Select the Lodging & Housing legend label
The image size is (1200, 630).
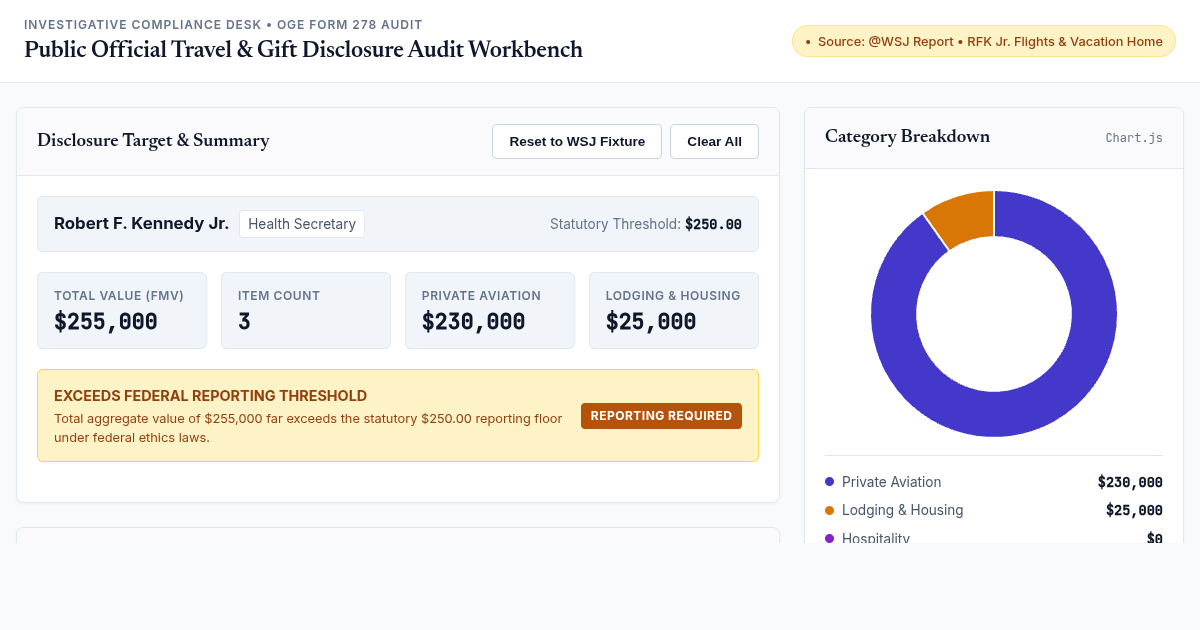[x=902, y=510]
